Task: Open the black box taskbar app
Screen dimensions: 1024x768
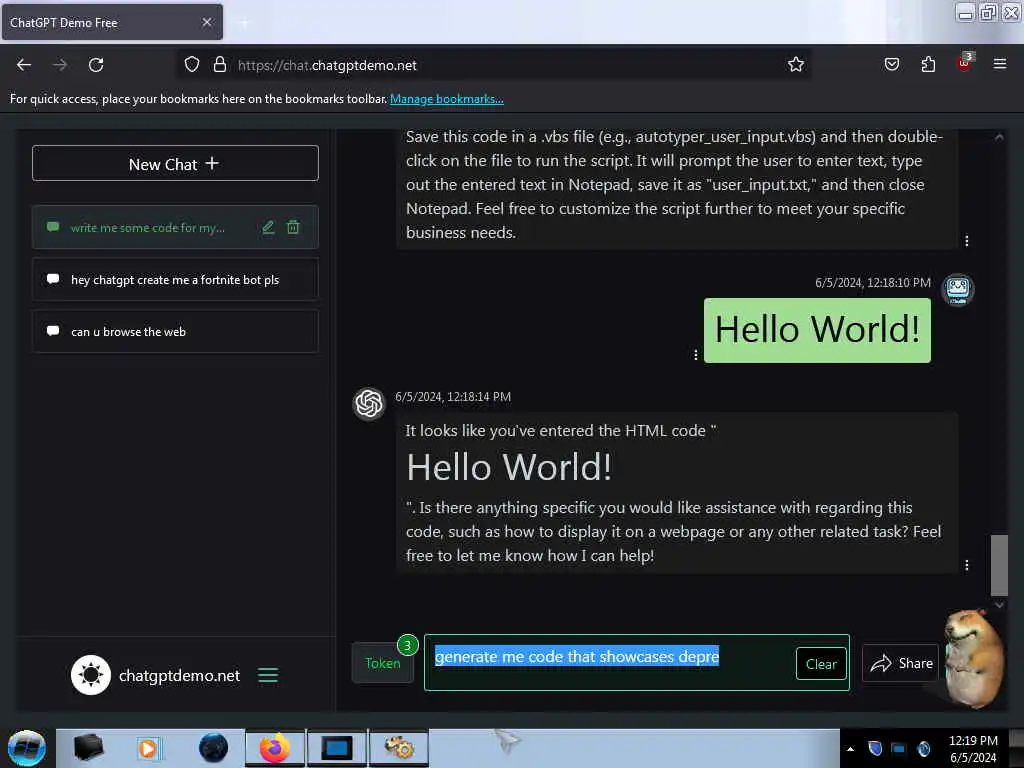Action: point(88,748)
